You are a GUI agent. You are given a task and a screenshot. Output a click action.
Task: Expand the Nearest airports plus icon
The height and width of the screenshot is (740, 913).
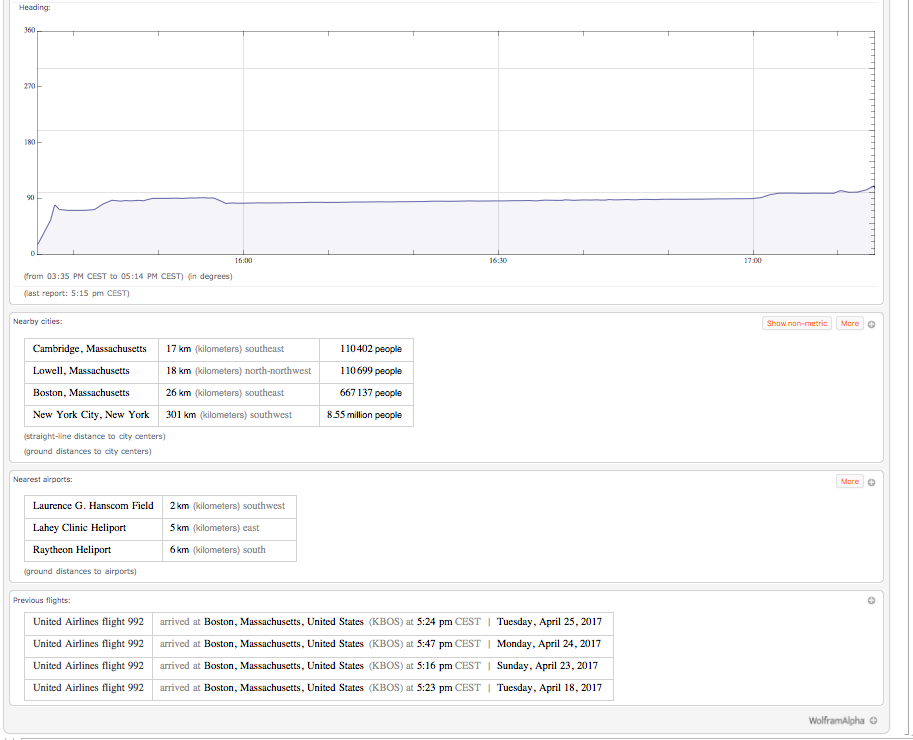pos(872,482)
